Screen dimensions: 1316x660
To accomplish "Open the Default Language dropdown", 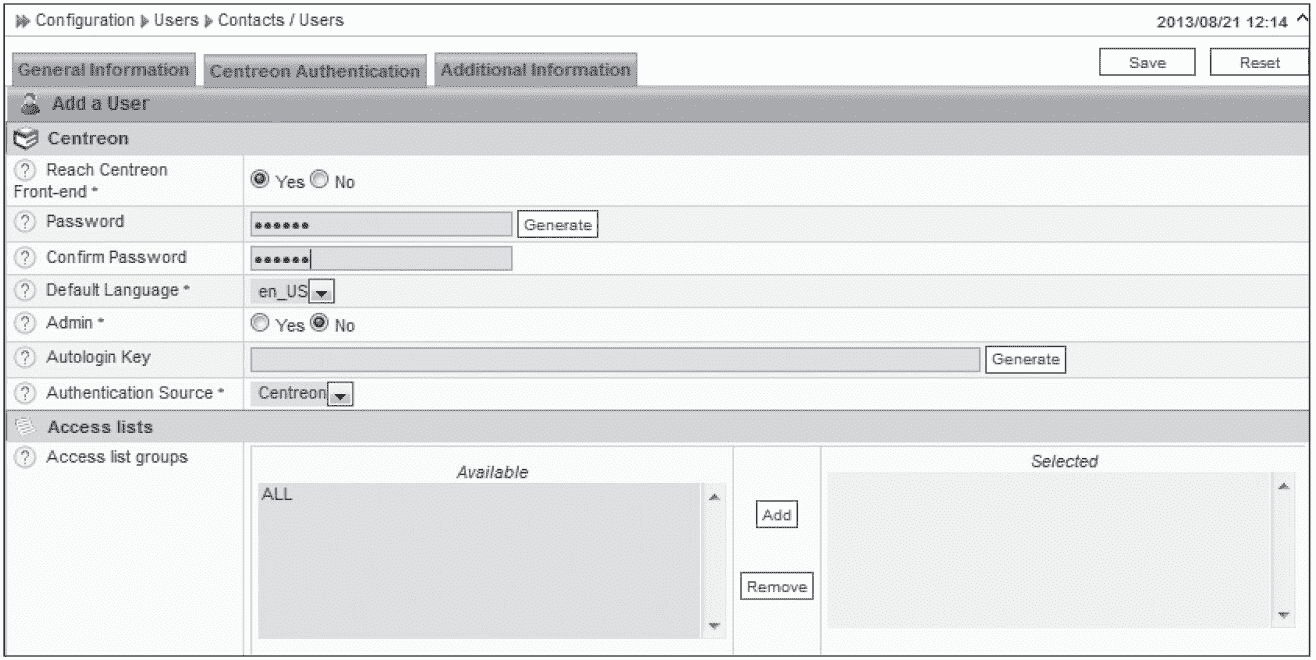I will (x=320, y=291).
